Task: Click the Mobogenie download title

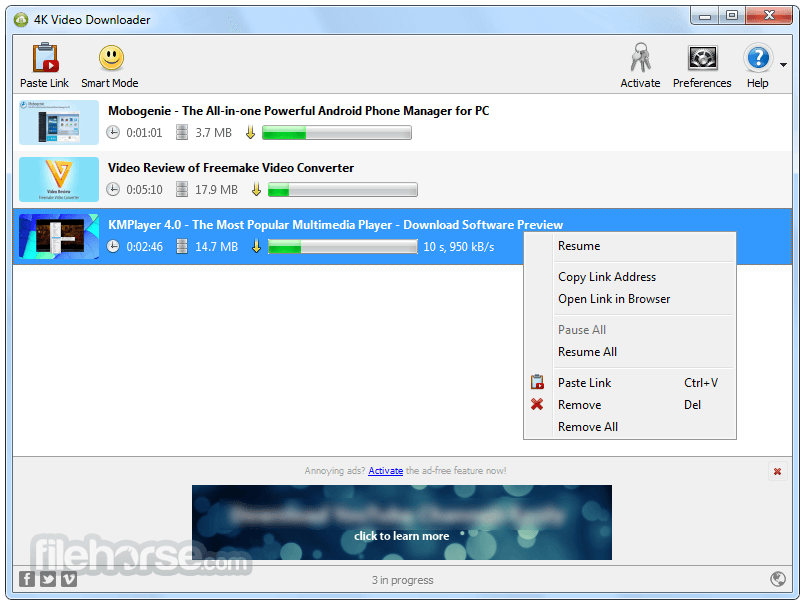Action: [298, 111]
